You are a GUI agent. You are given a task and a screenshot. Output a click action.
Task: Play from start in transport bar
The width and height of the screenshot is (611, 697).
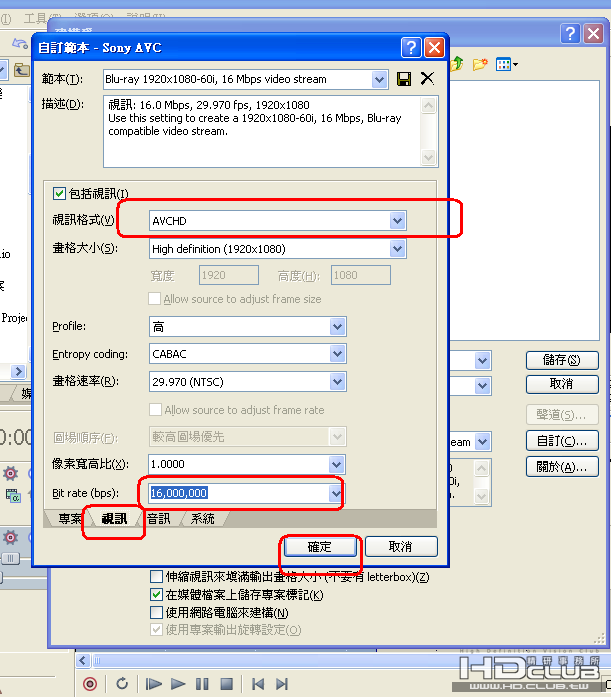(153, 684)
